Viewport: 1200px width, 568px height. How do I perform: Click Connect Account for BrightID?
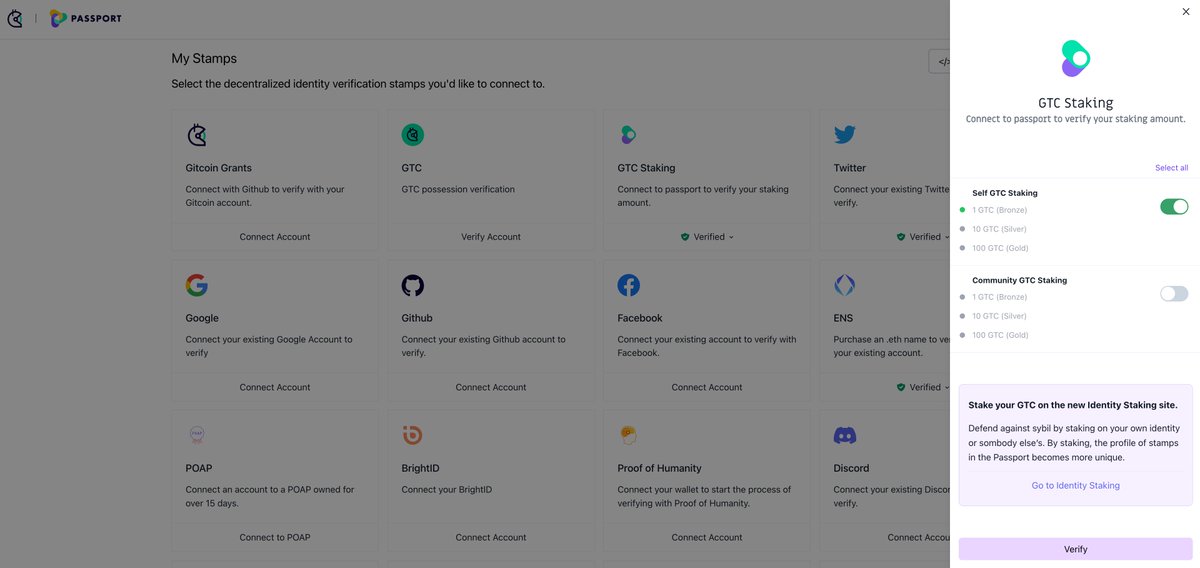[x=491, y=537]
